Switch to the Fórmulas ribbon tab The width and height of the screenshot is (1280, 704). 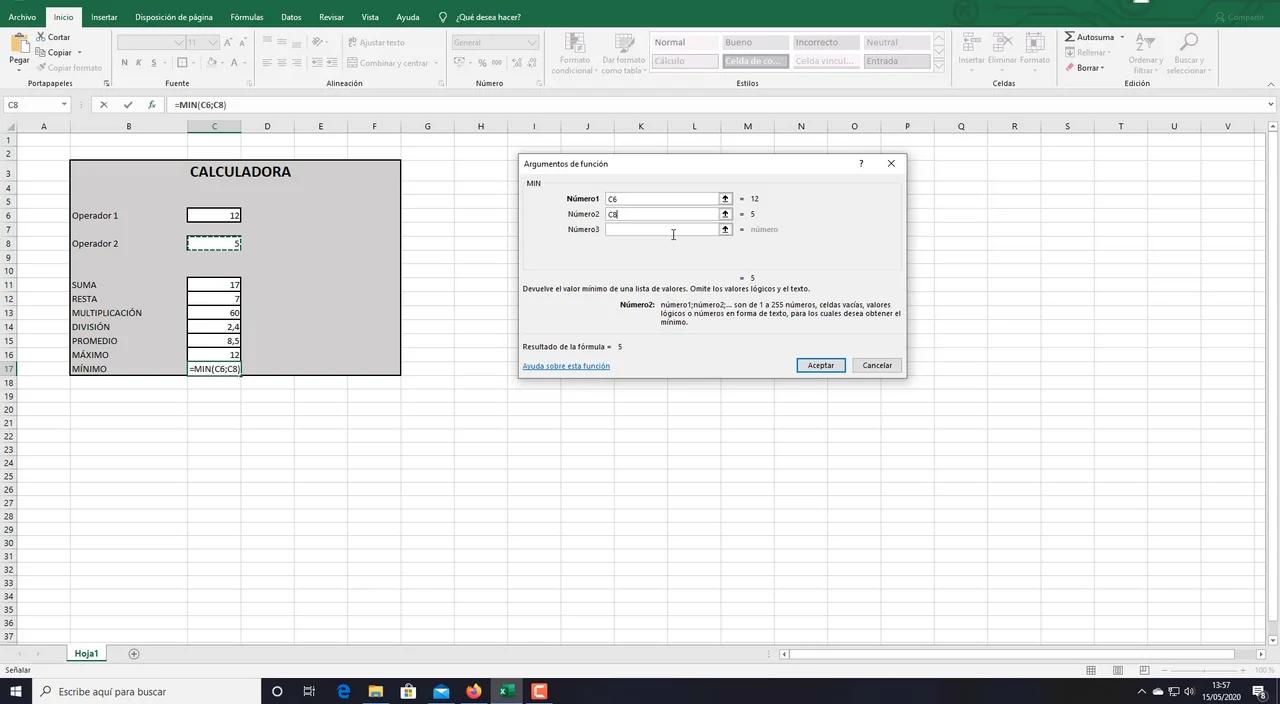[245, 17]
